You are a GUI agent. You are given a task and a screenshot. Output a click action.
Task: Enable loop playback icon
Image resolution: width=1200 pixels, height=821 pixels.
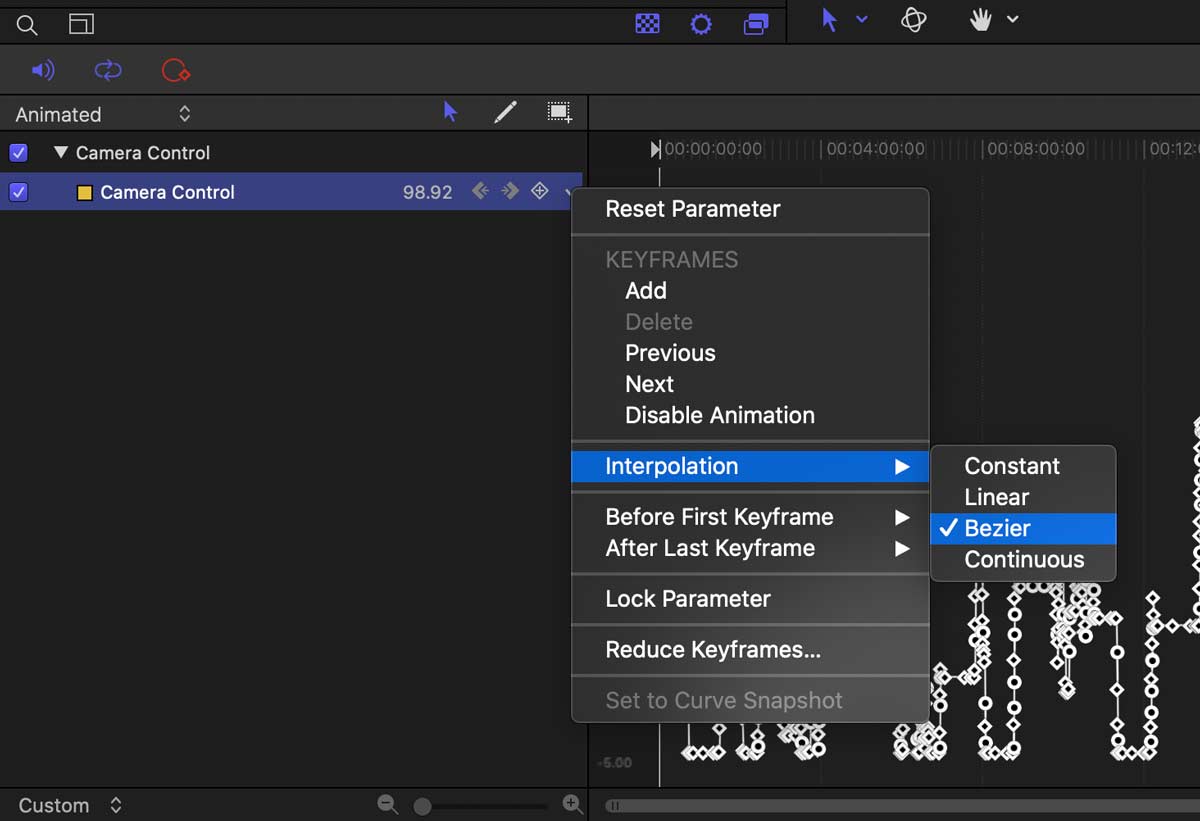[108, 70]
